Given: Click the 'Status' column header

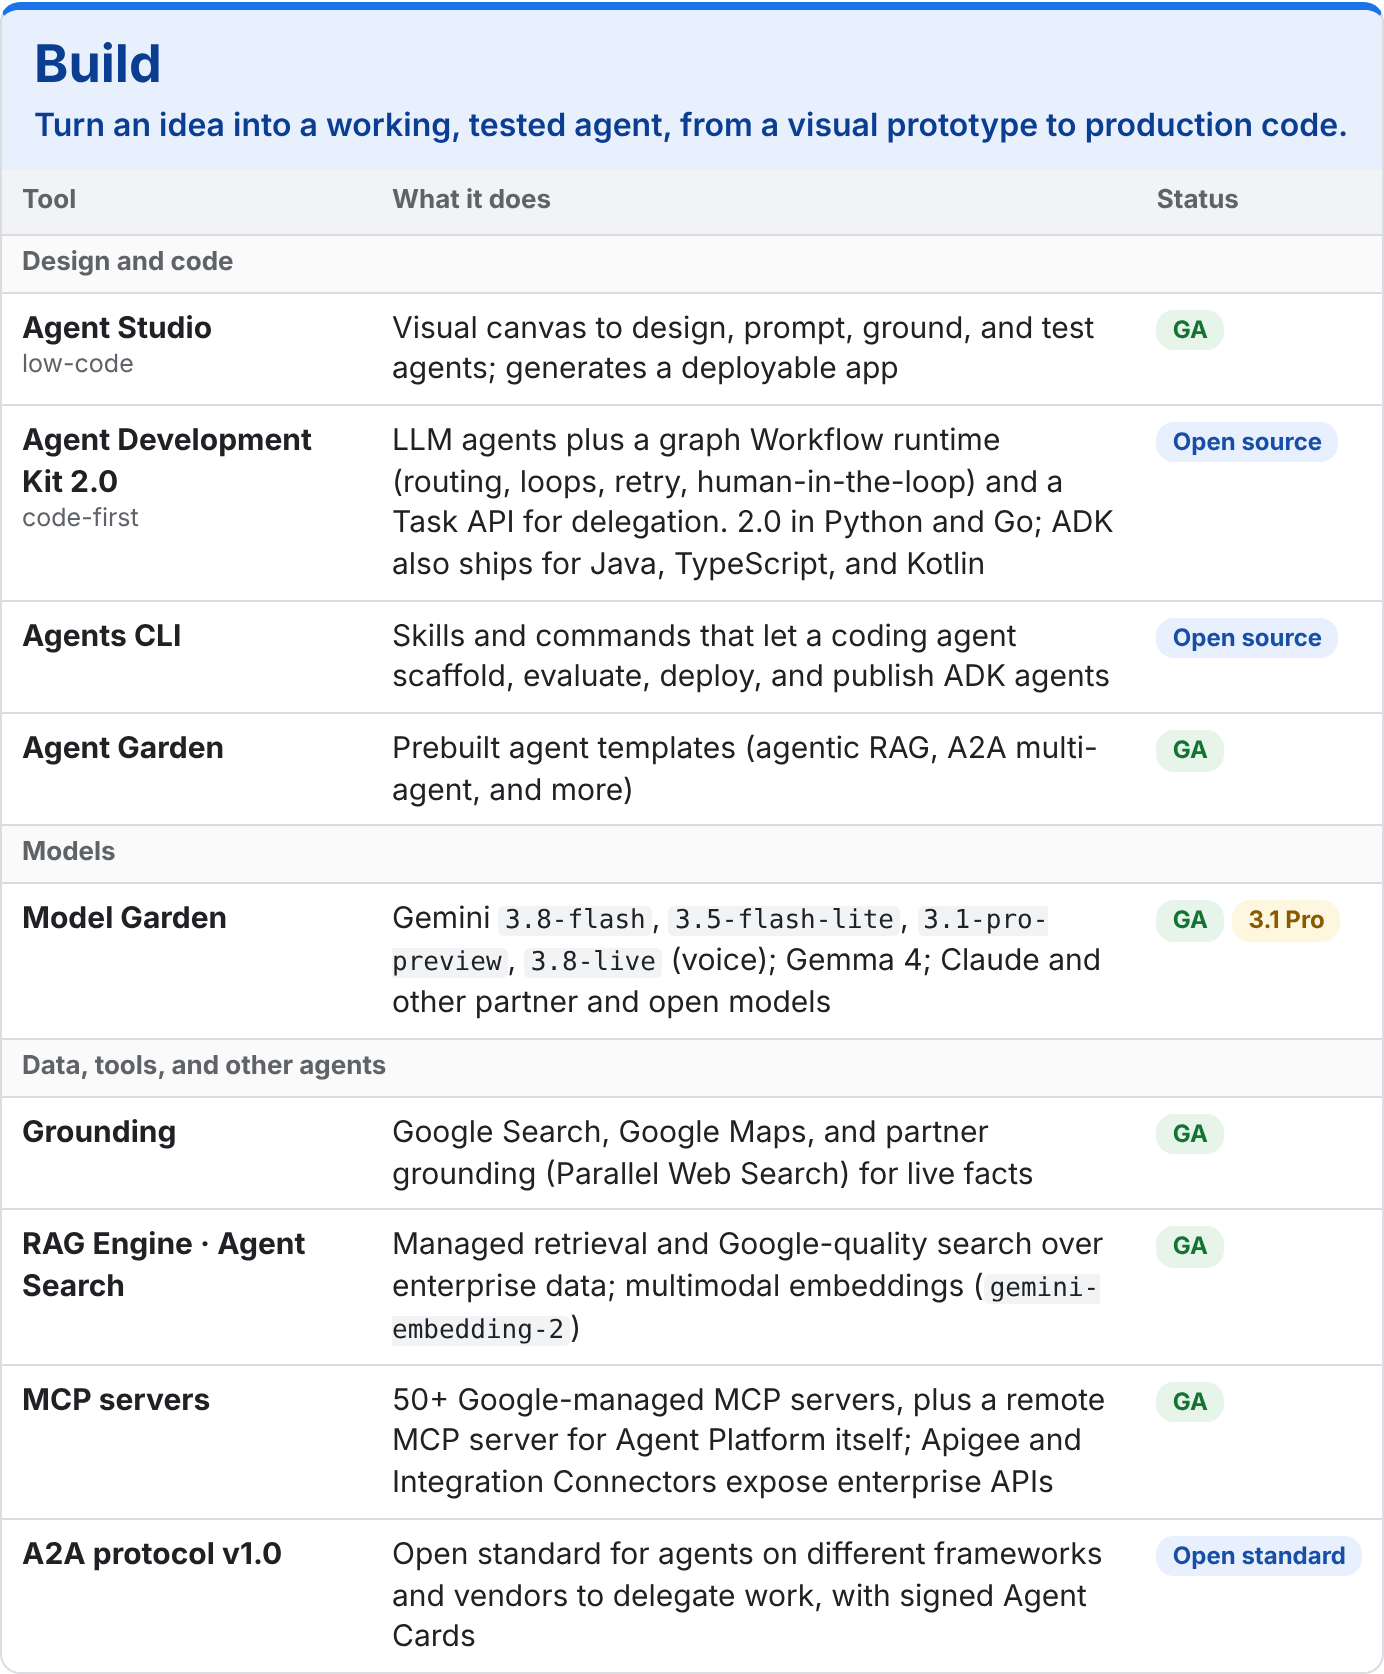Looking at the screenshot, I should (x=1197, y=199).
